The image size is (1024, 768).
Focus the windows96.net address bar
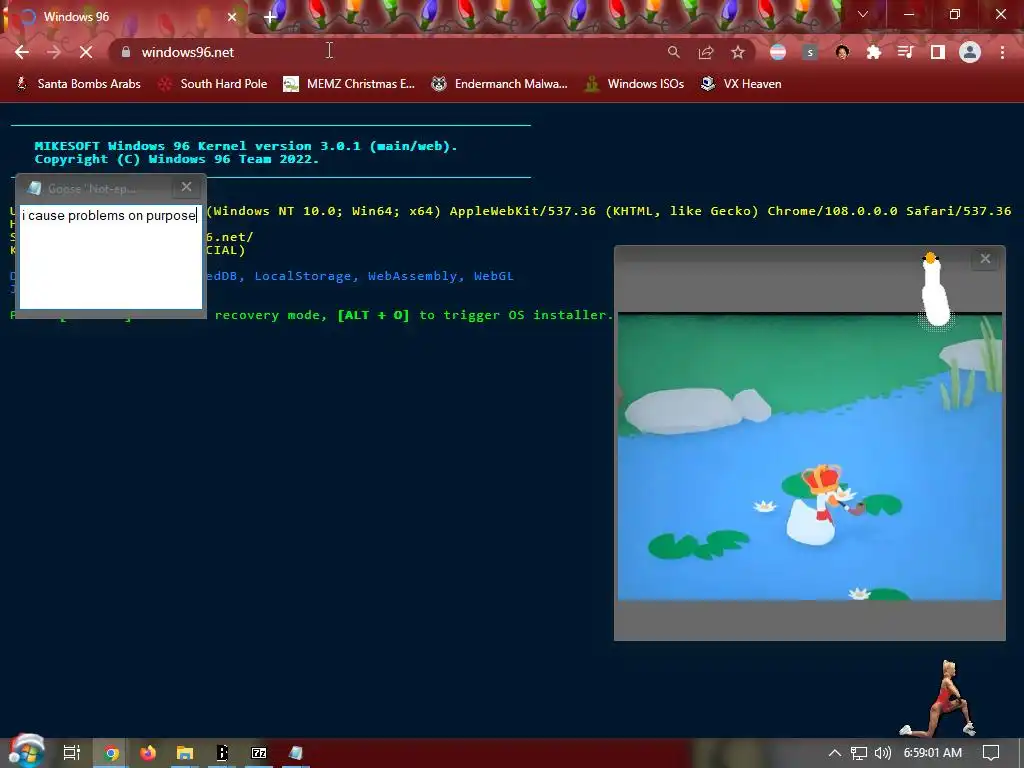coord(392,52)
